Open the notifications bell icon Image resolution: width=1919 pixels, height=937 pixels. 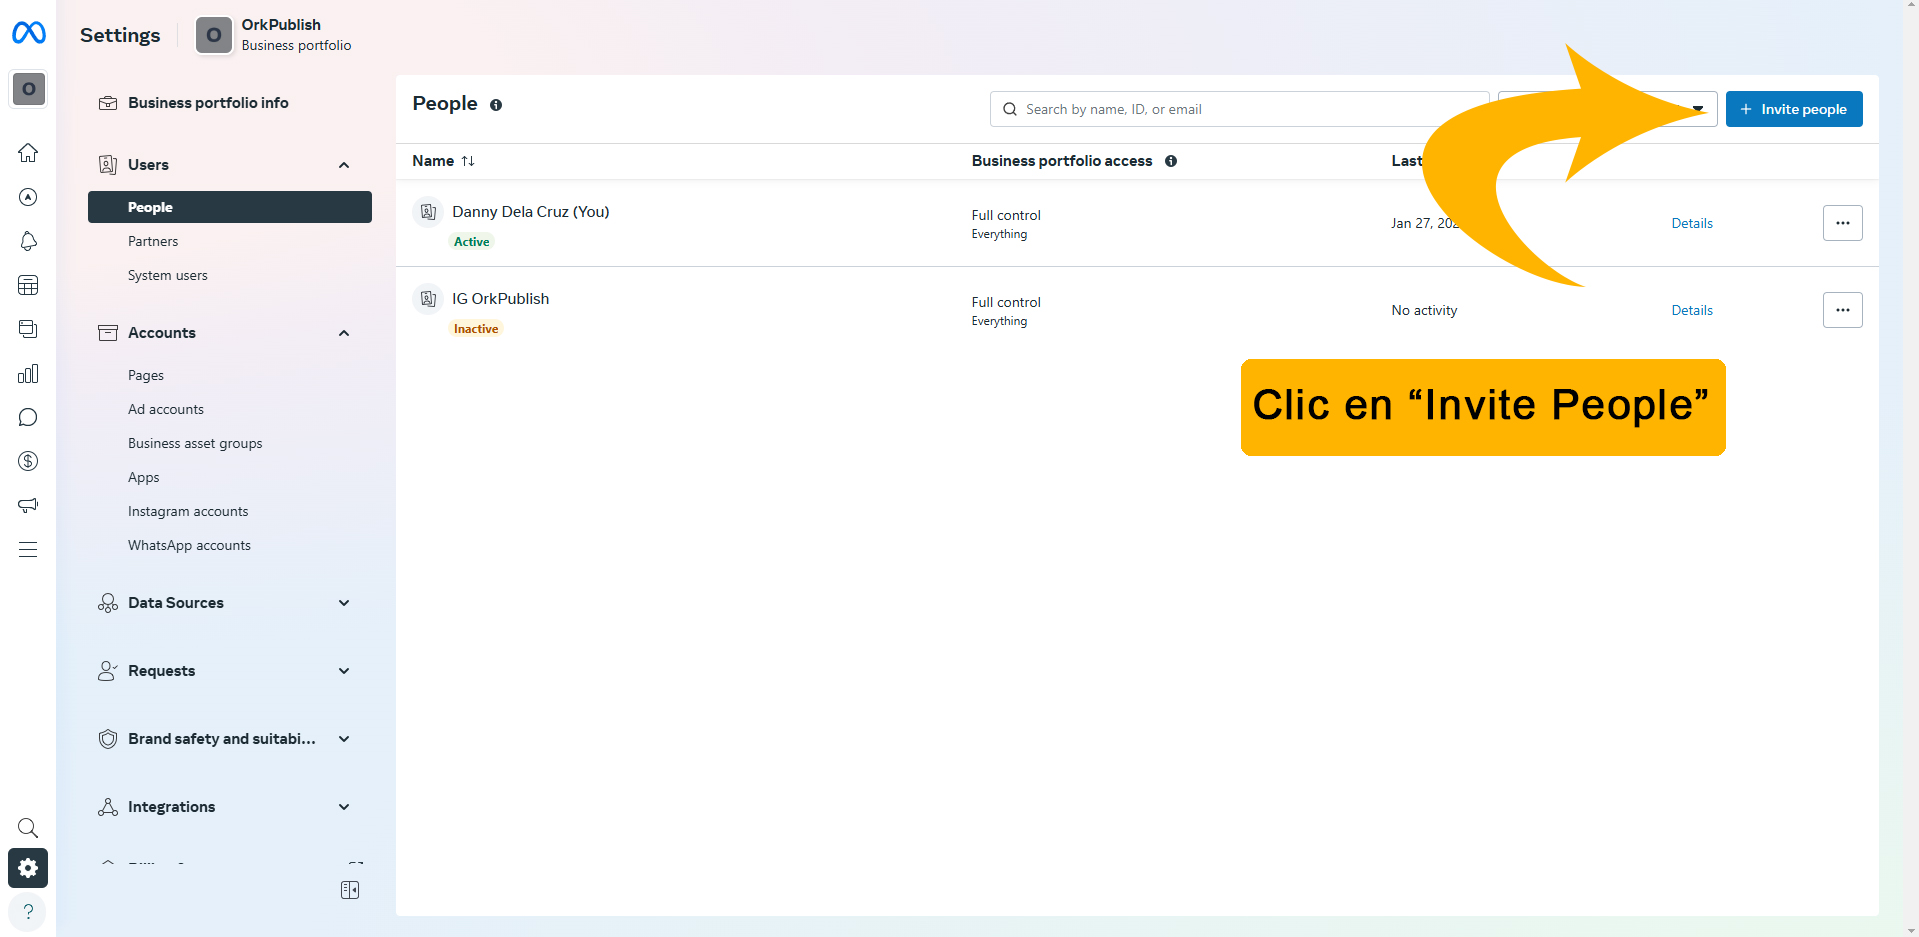click(28, 241)
